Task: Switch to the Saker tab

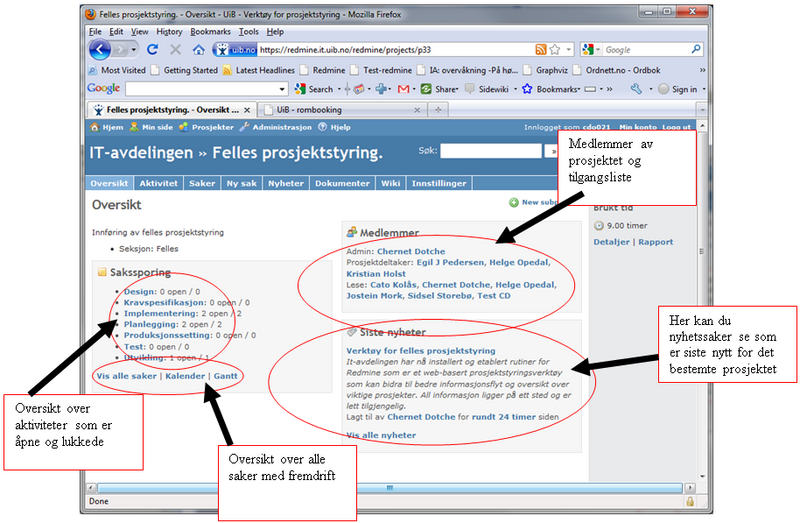Action: 202,183
